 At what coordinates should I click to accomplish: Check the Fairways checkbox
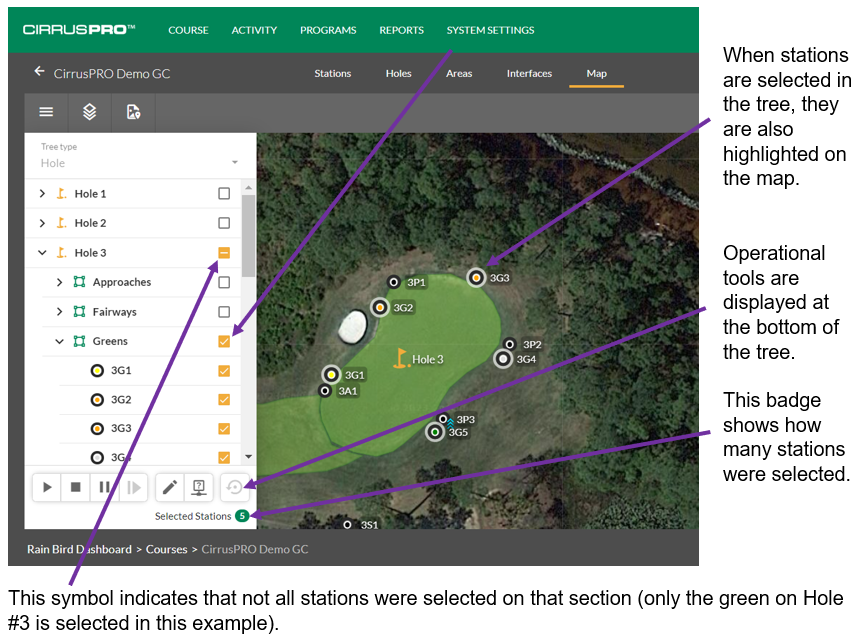[224, 312]
